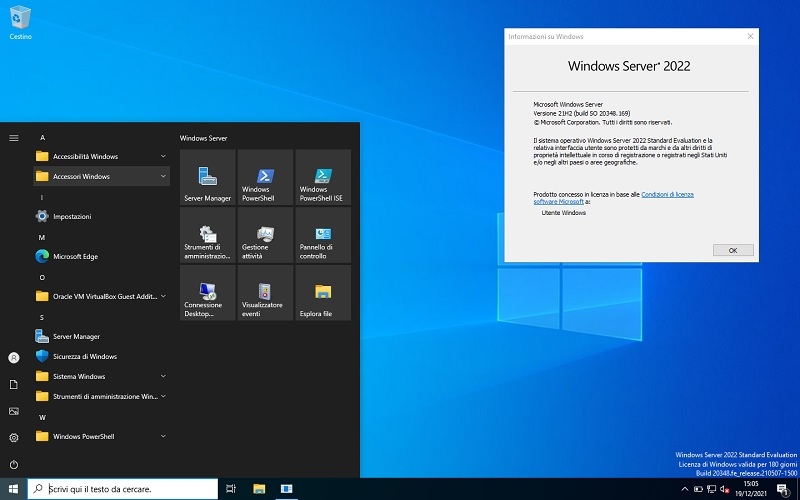
Task: Open the Gestione attività tile
Action: click(265, 235)
